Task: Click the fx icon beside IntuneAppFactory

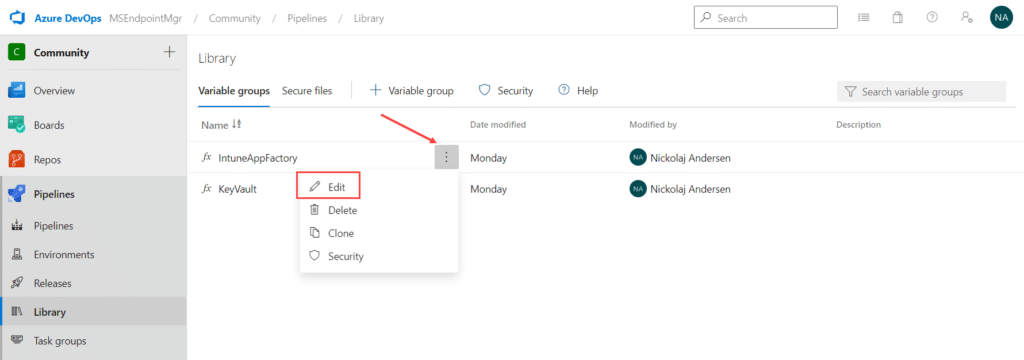Action: point(206,157)
